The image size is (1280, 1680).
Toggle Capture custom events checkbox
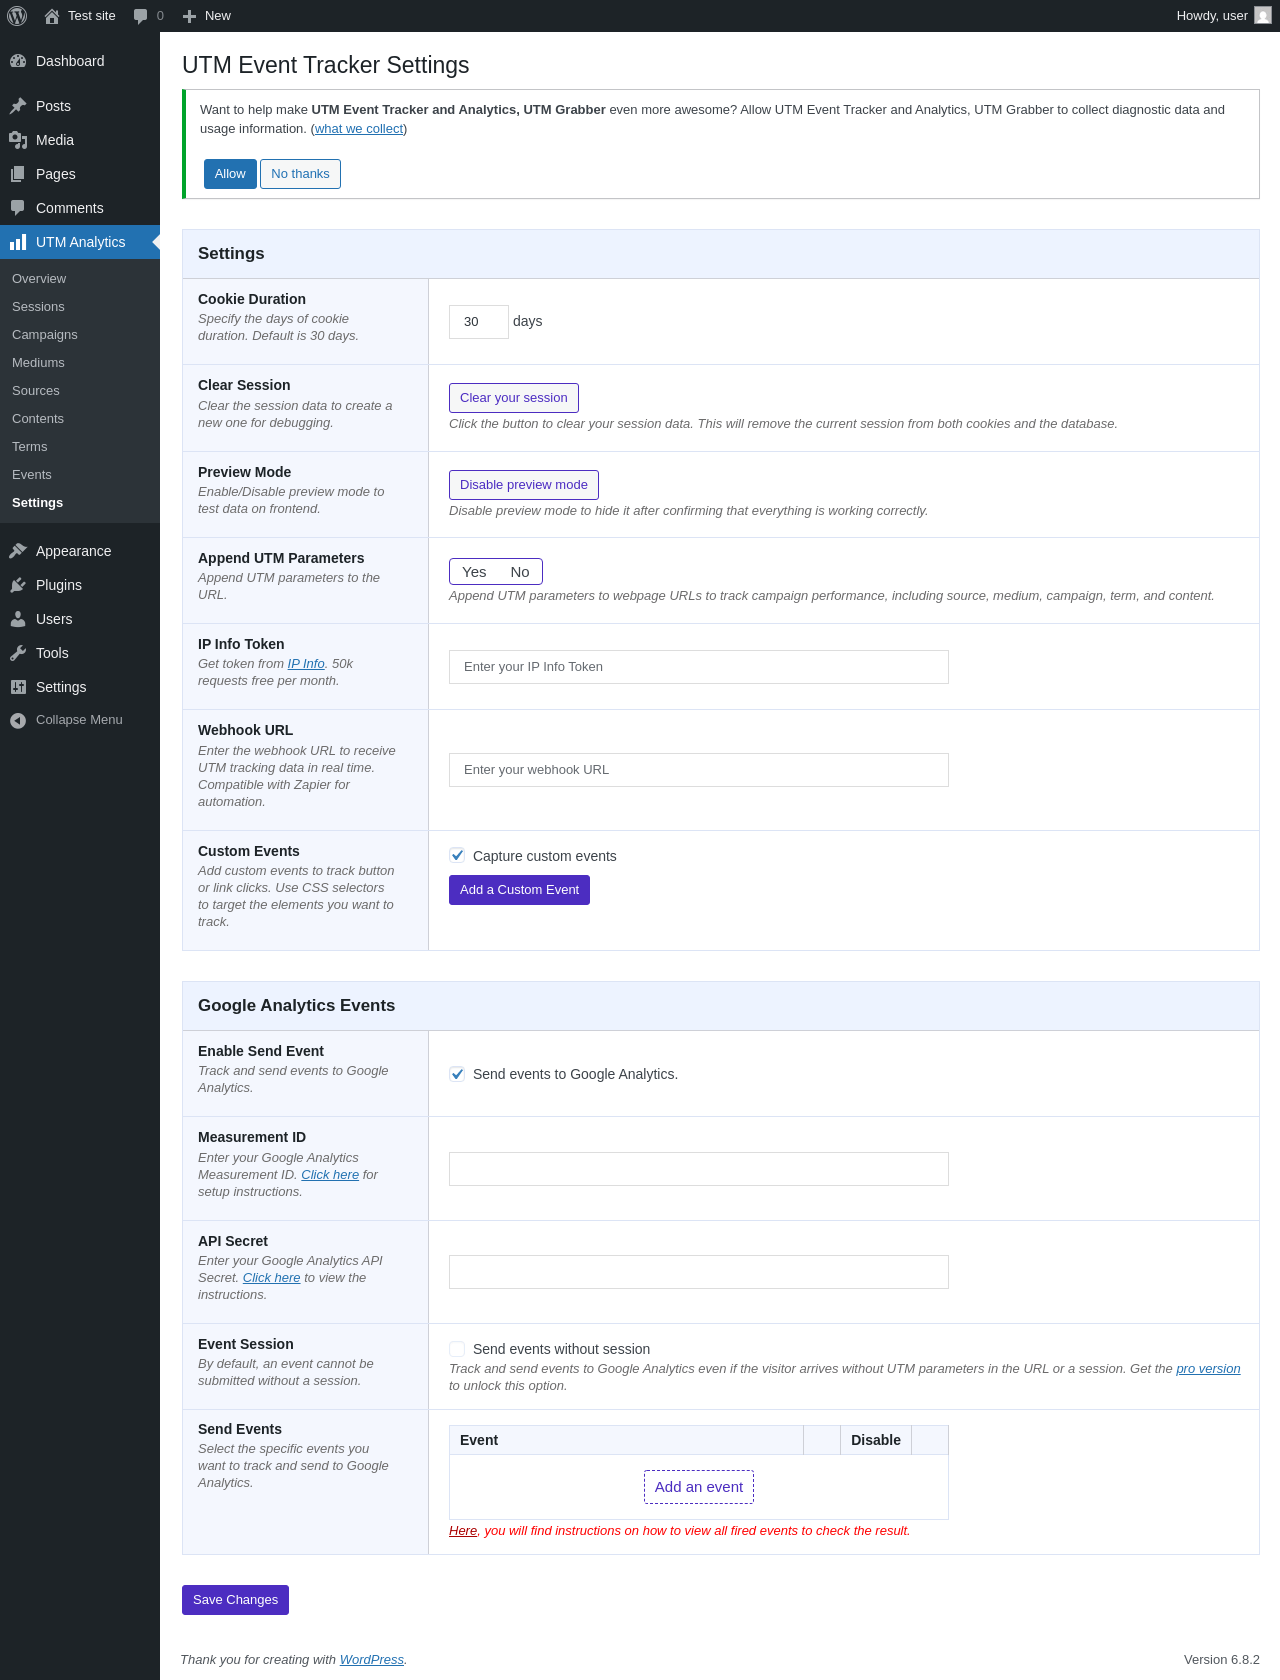click(x=457, y=855)
